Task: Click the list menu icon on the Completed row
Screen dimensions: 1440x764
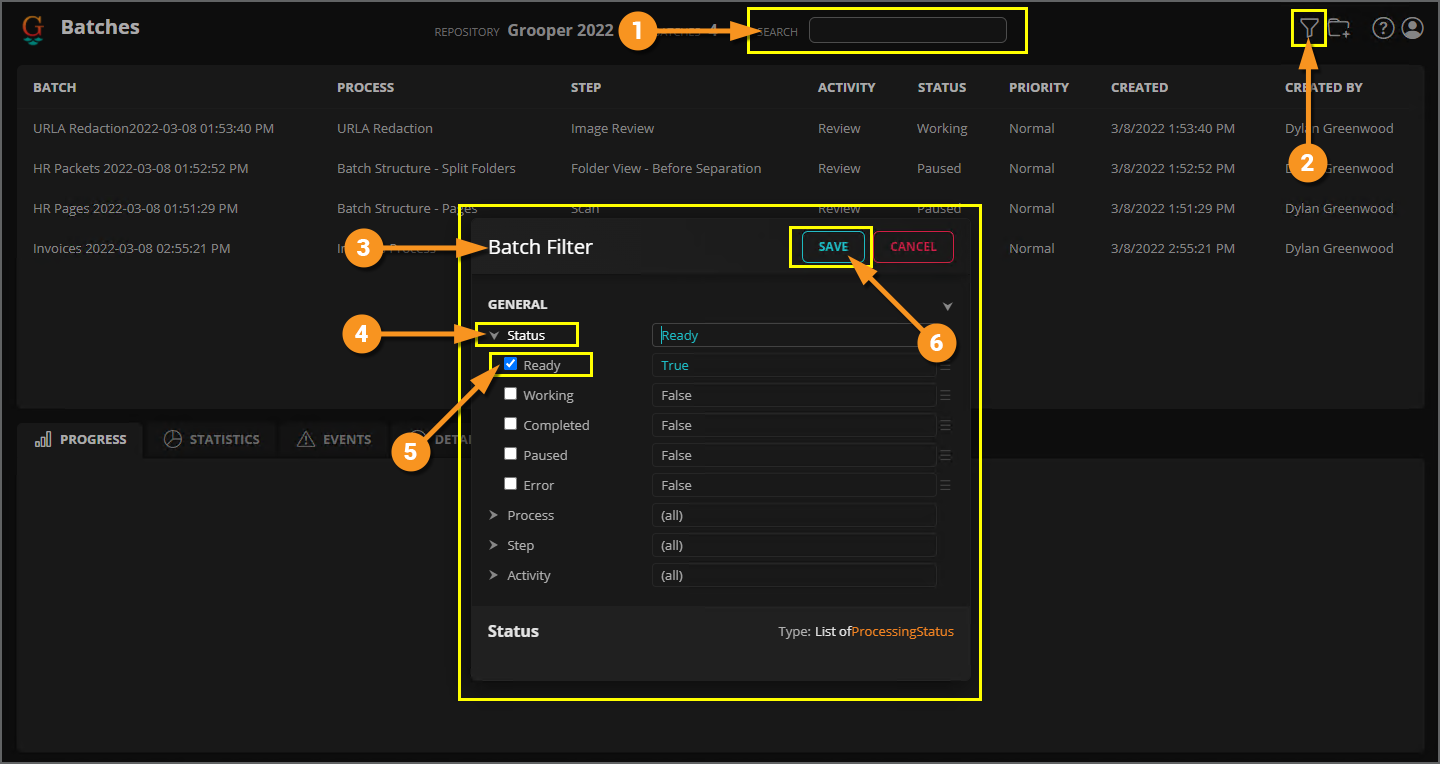Action: click(945, 425)
